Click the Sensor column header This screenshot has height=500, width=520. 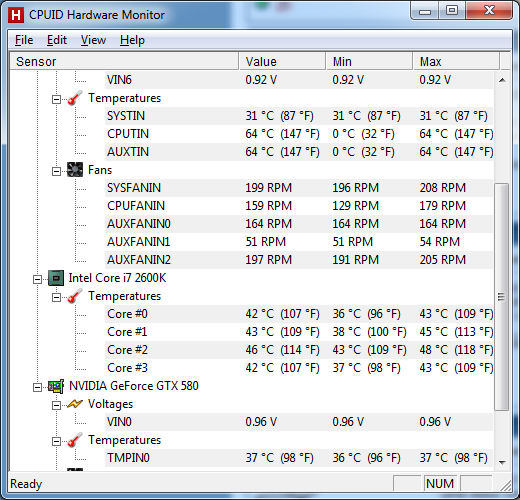[x=124, y=61]
